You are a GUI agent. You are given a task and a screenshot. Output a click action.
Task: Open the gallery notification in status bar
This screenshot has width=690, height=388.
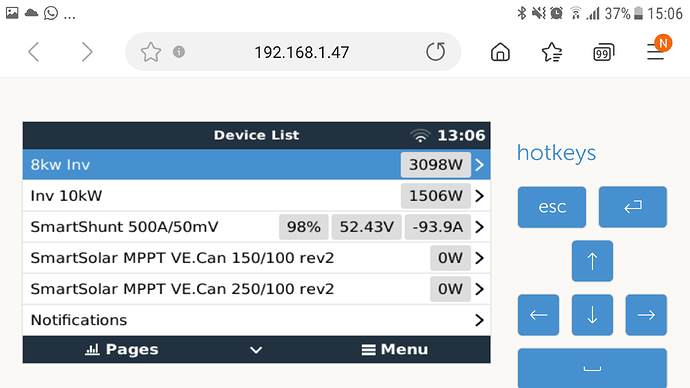click(x=12, y=13)
